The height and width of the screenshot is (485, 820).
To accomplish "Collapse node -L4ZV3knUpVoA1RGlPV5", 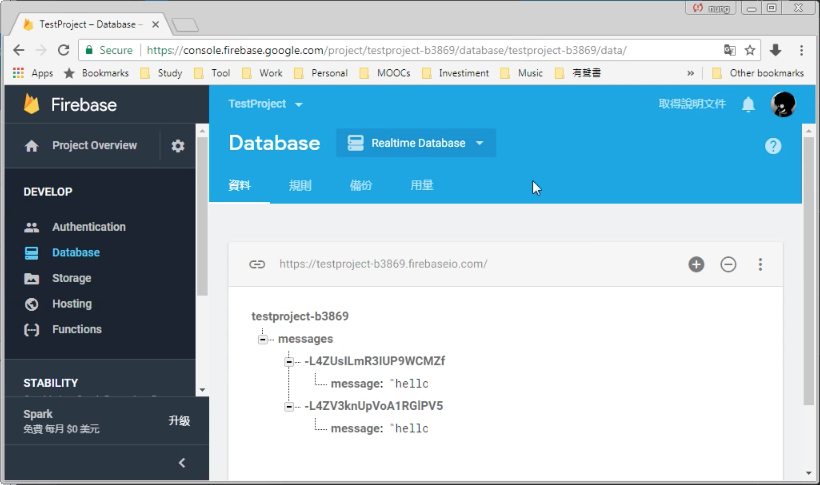I will (x=289, y=407).
